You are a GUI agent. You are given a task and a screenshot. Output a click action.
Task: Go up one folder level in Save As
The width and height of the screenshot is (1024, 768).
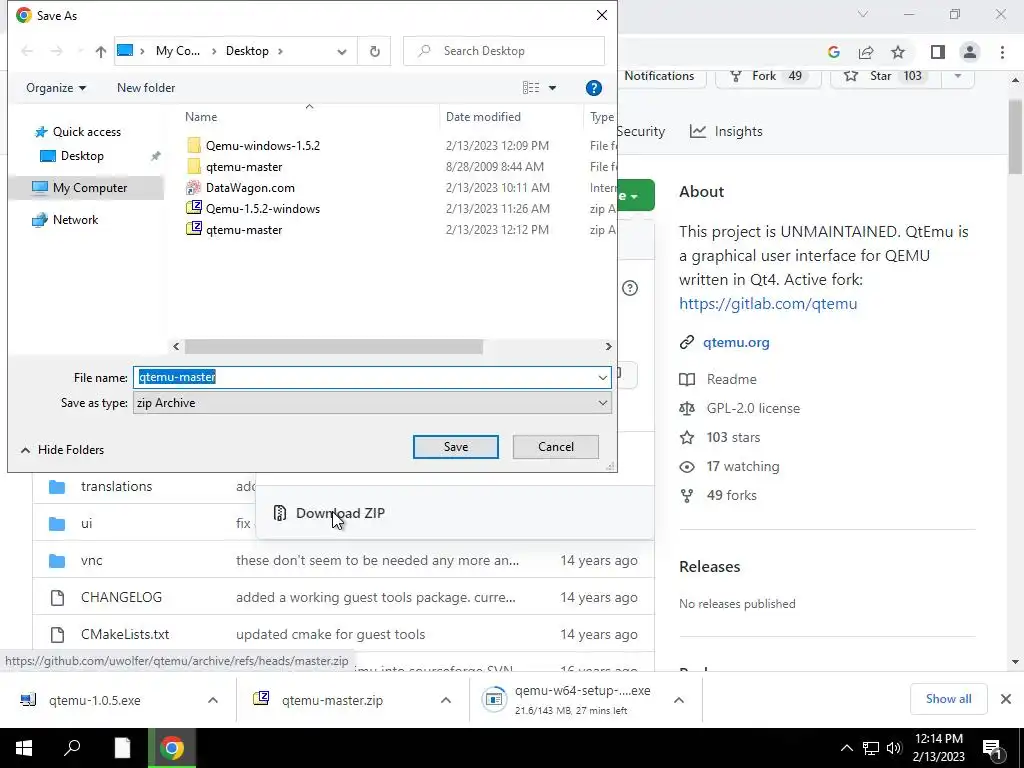tap(100, 51)
